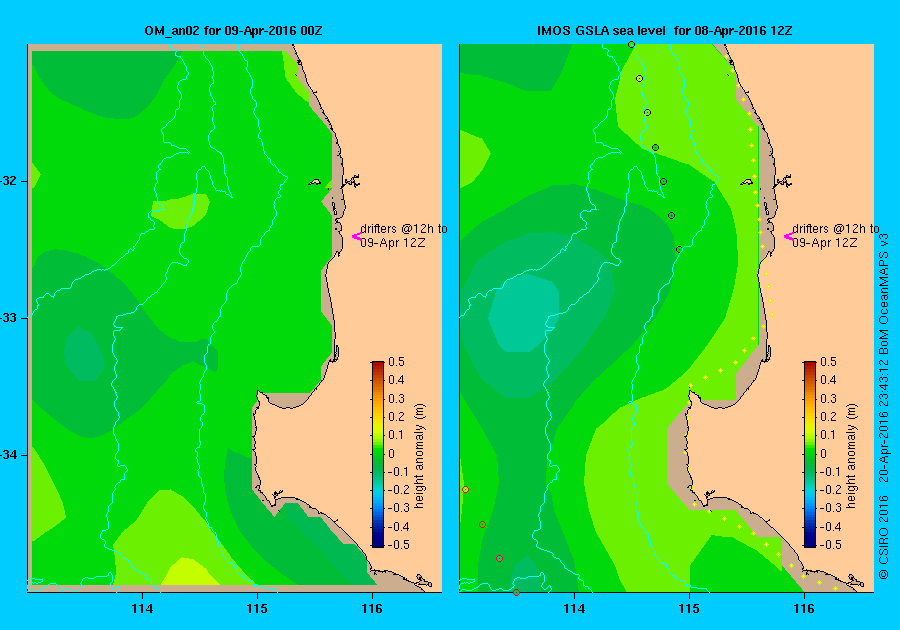Click the '-0.5' tick on OM_an02 colorbar

coord(399,545)
